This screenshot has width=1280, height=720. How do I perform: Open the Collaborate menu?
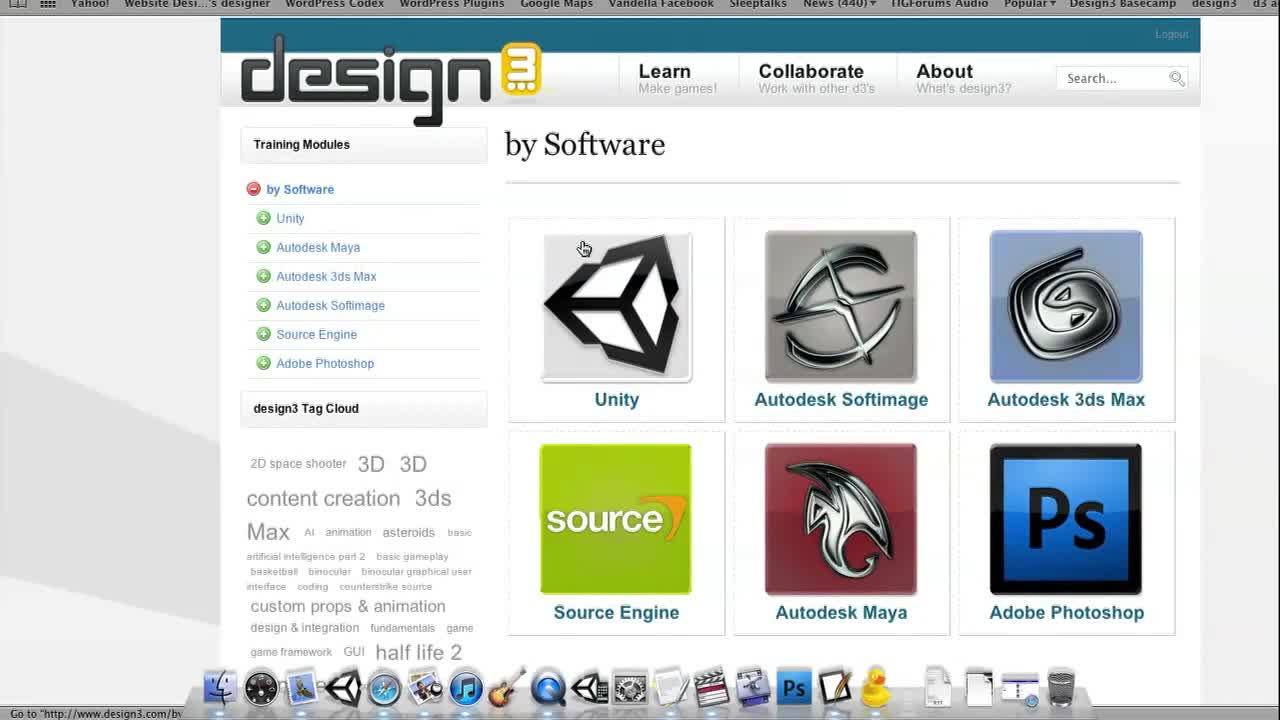coord(810,71)
